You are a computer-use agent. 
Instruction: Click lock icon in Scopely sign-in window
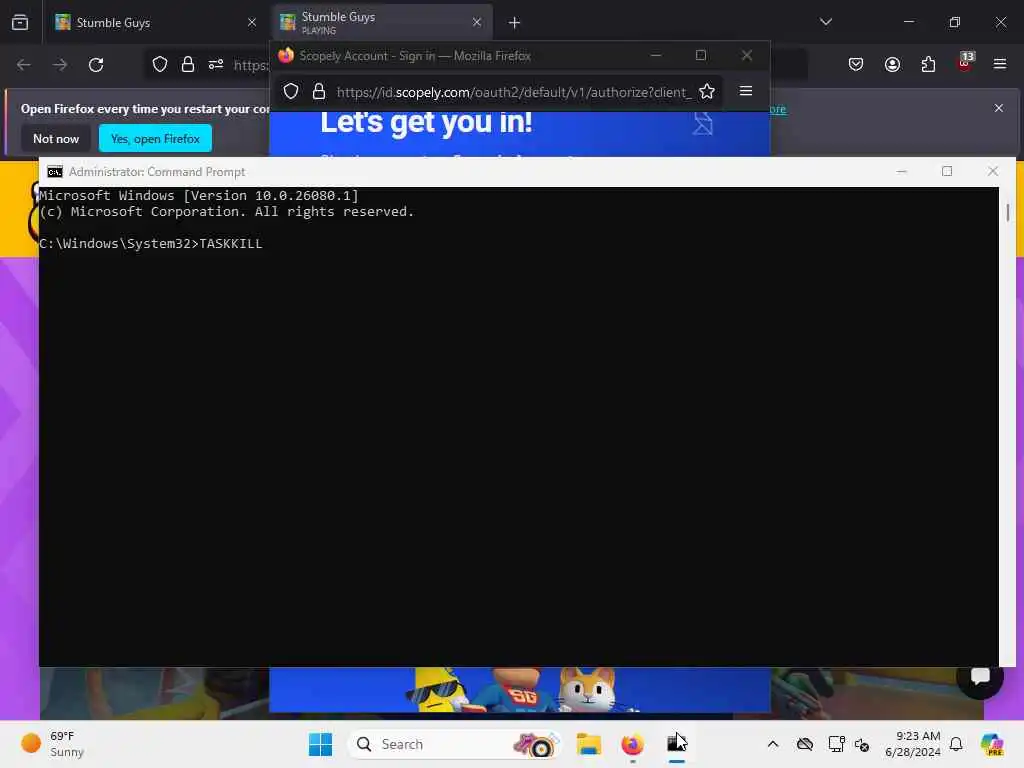tap(319, 91)
